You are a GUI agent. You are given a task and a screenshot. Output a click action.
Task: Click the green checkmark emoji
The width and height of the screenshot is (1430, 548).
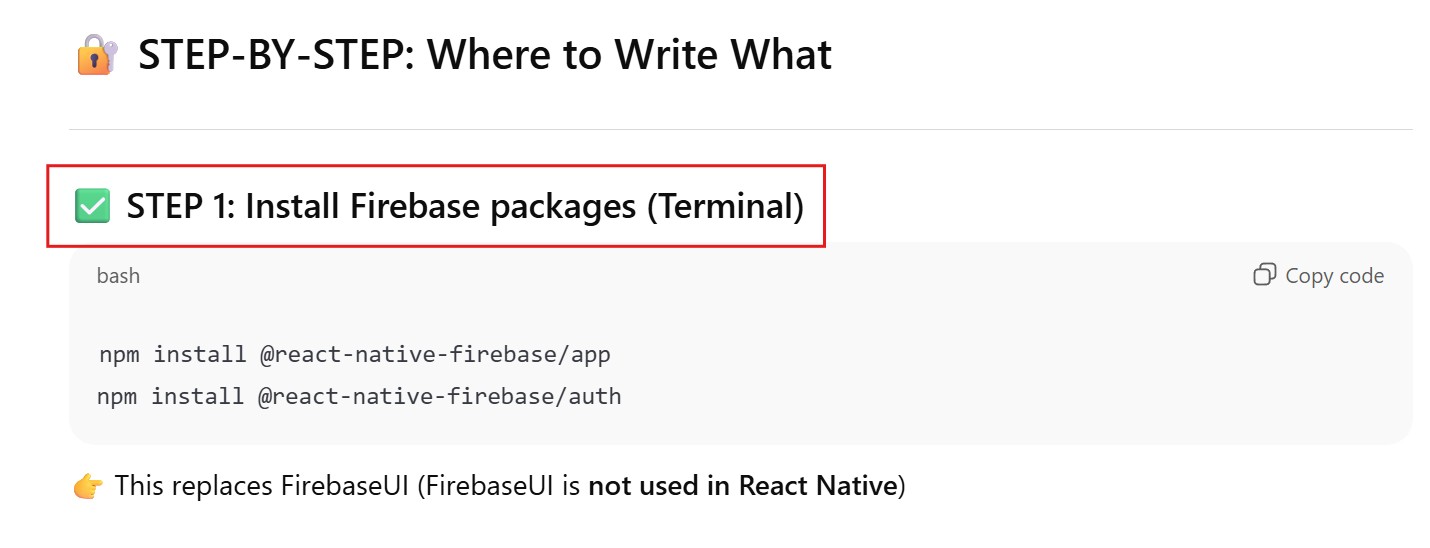pyautogui.click(x=92, y=207)
